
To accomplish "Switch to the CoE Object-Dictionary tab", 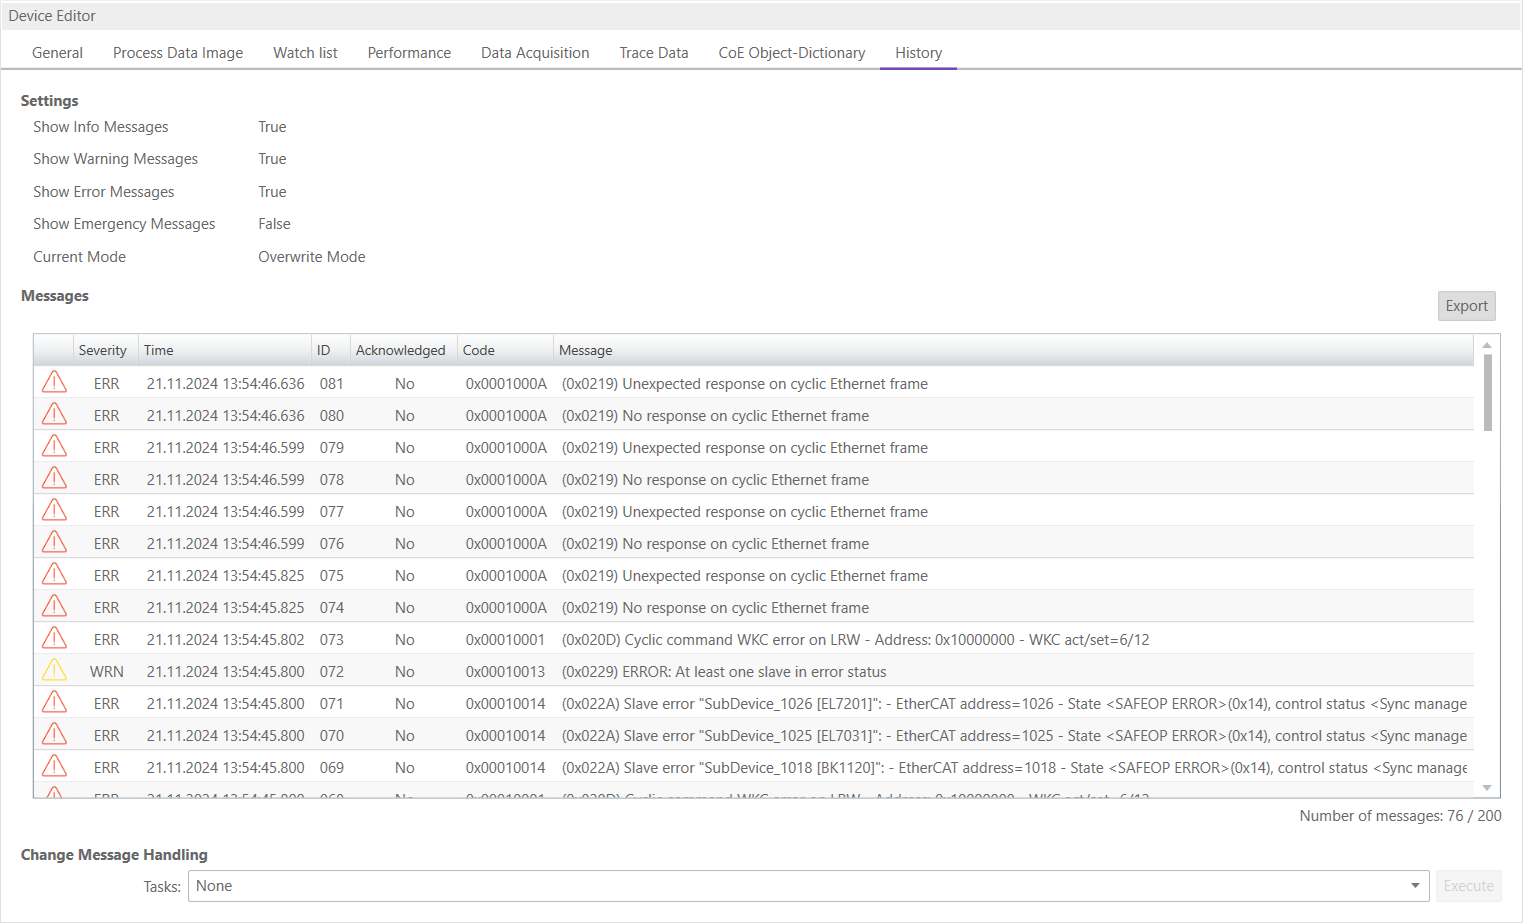I will [791, 53].
